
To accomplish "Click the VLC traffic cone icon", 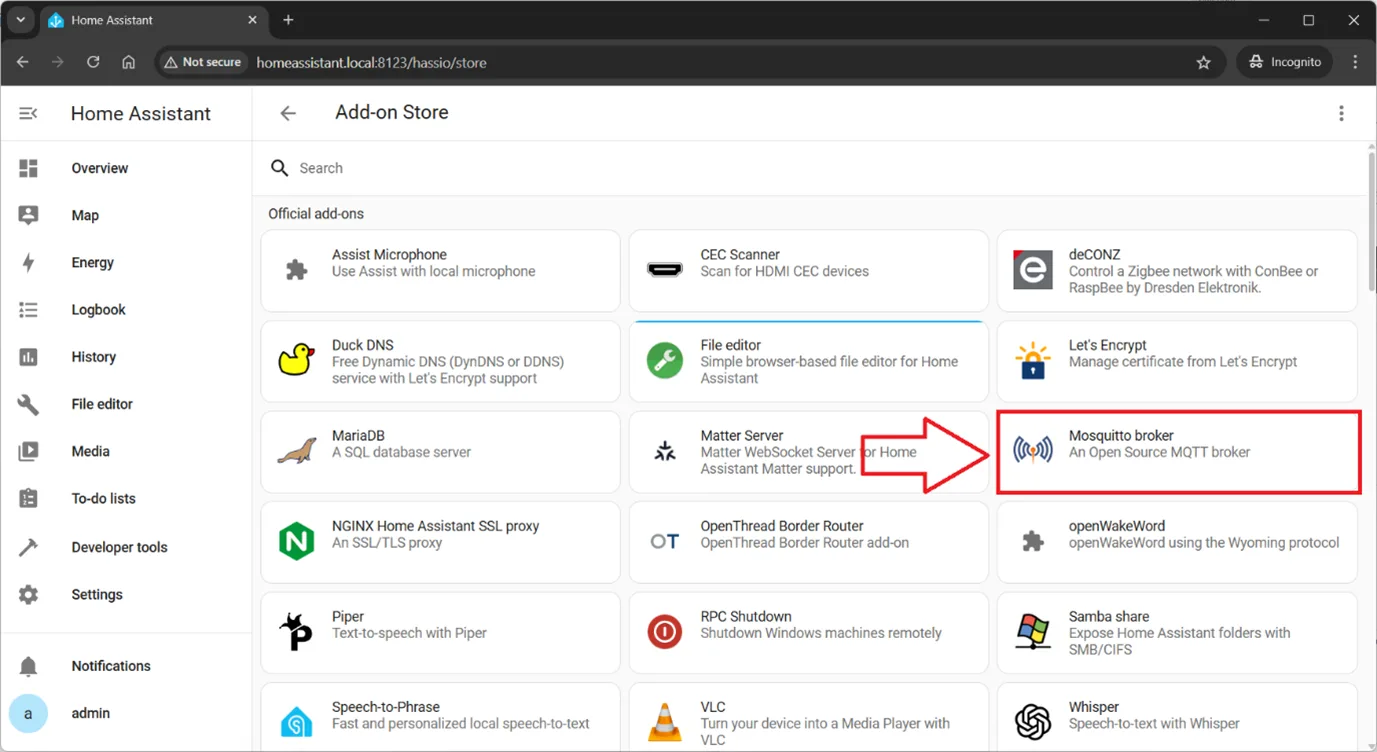I will [x=665, y=722].
